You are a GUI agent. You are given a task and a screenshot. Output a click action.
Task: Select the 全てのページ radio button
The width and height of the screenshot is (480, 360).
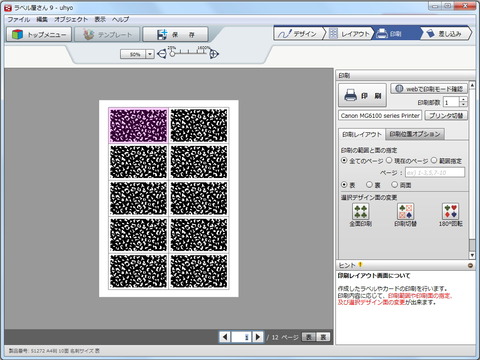point(344,161)
